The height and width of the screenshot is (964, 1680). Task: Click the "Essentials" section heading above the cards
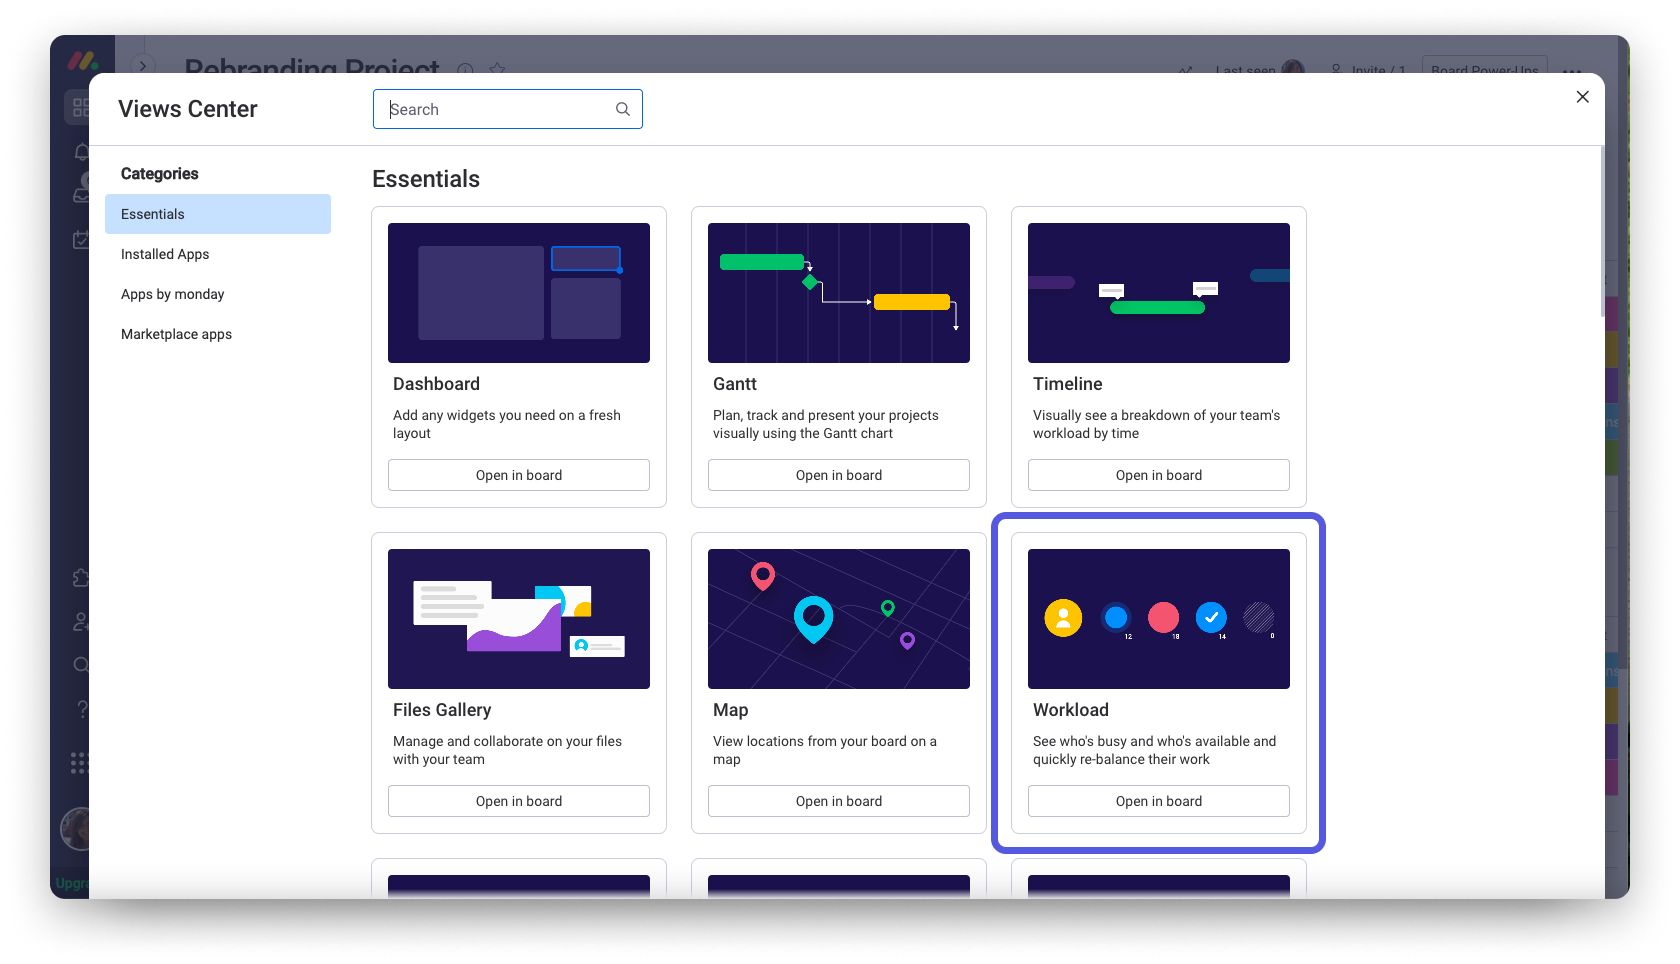pyautogui.click(x=426, y=179)
